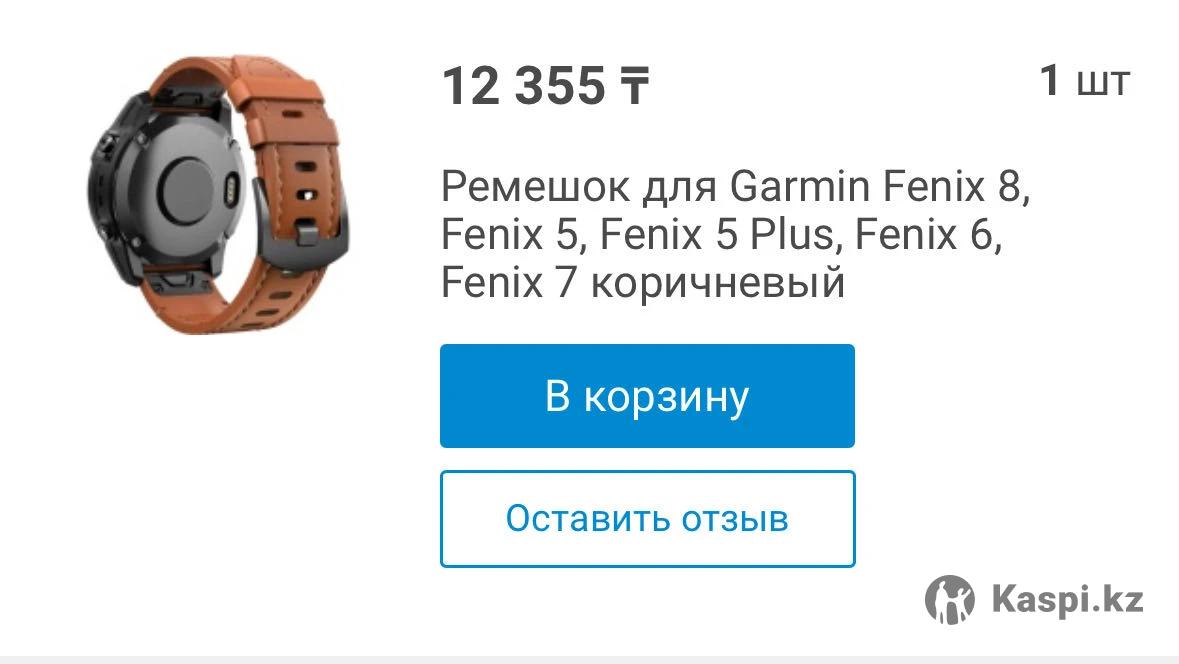Click the charging contacts on watch back

pos(232,188)
